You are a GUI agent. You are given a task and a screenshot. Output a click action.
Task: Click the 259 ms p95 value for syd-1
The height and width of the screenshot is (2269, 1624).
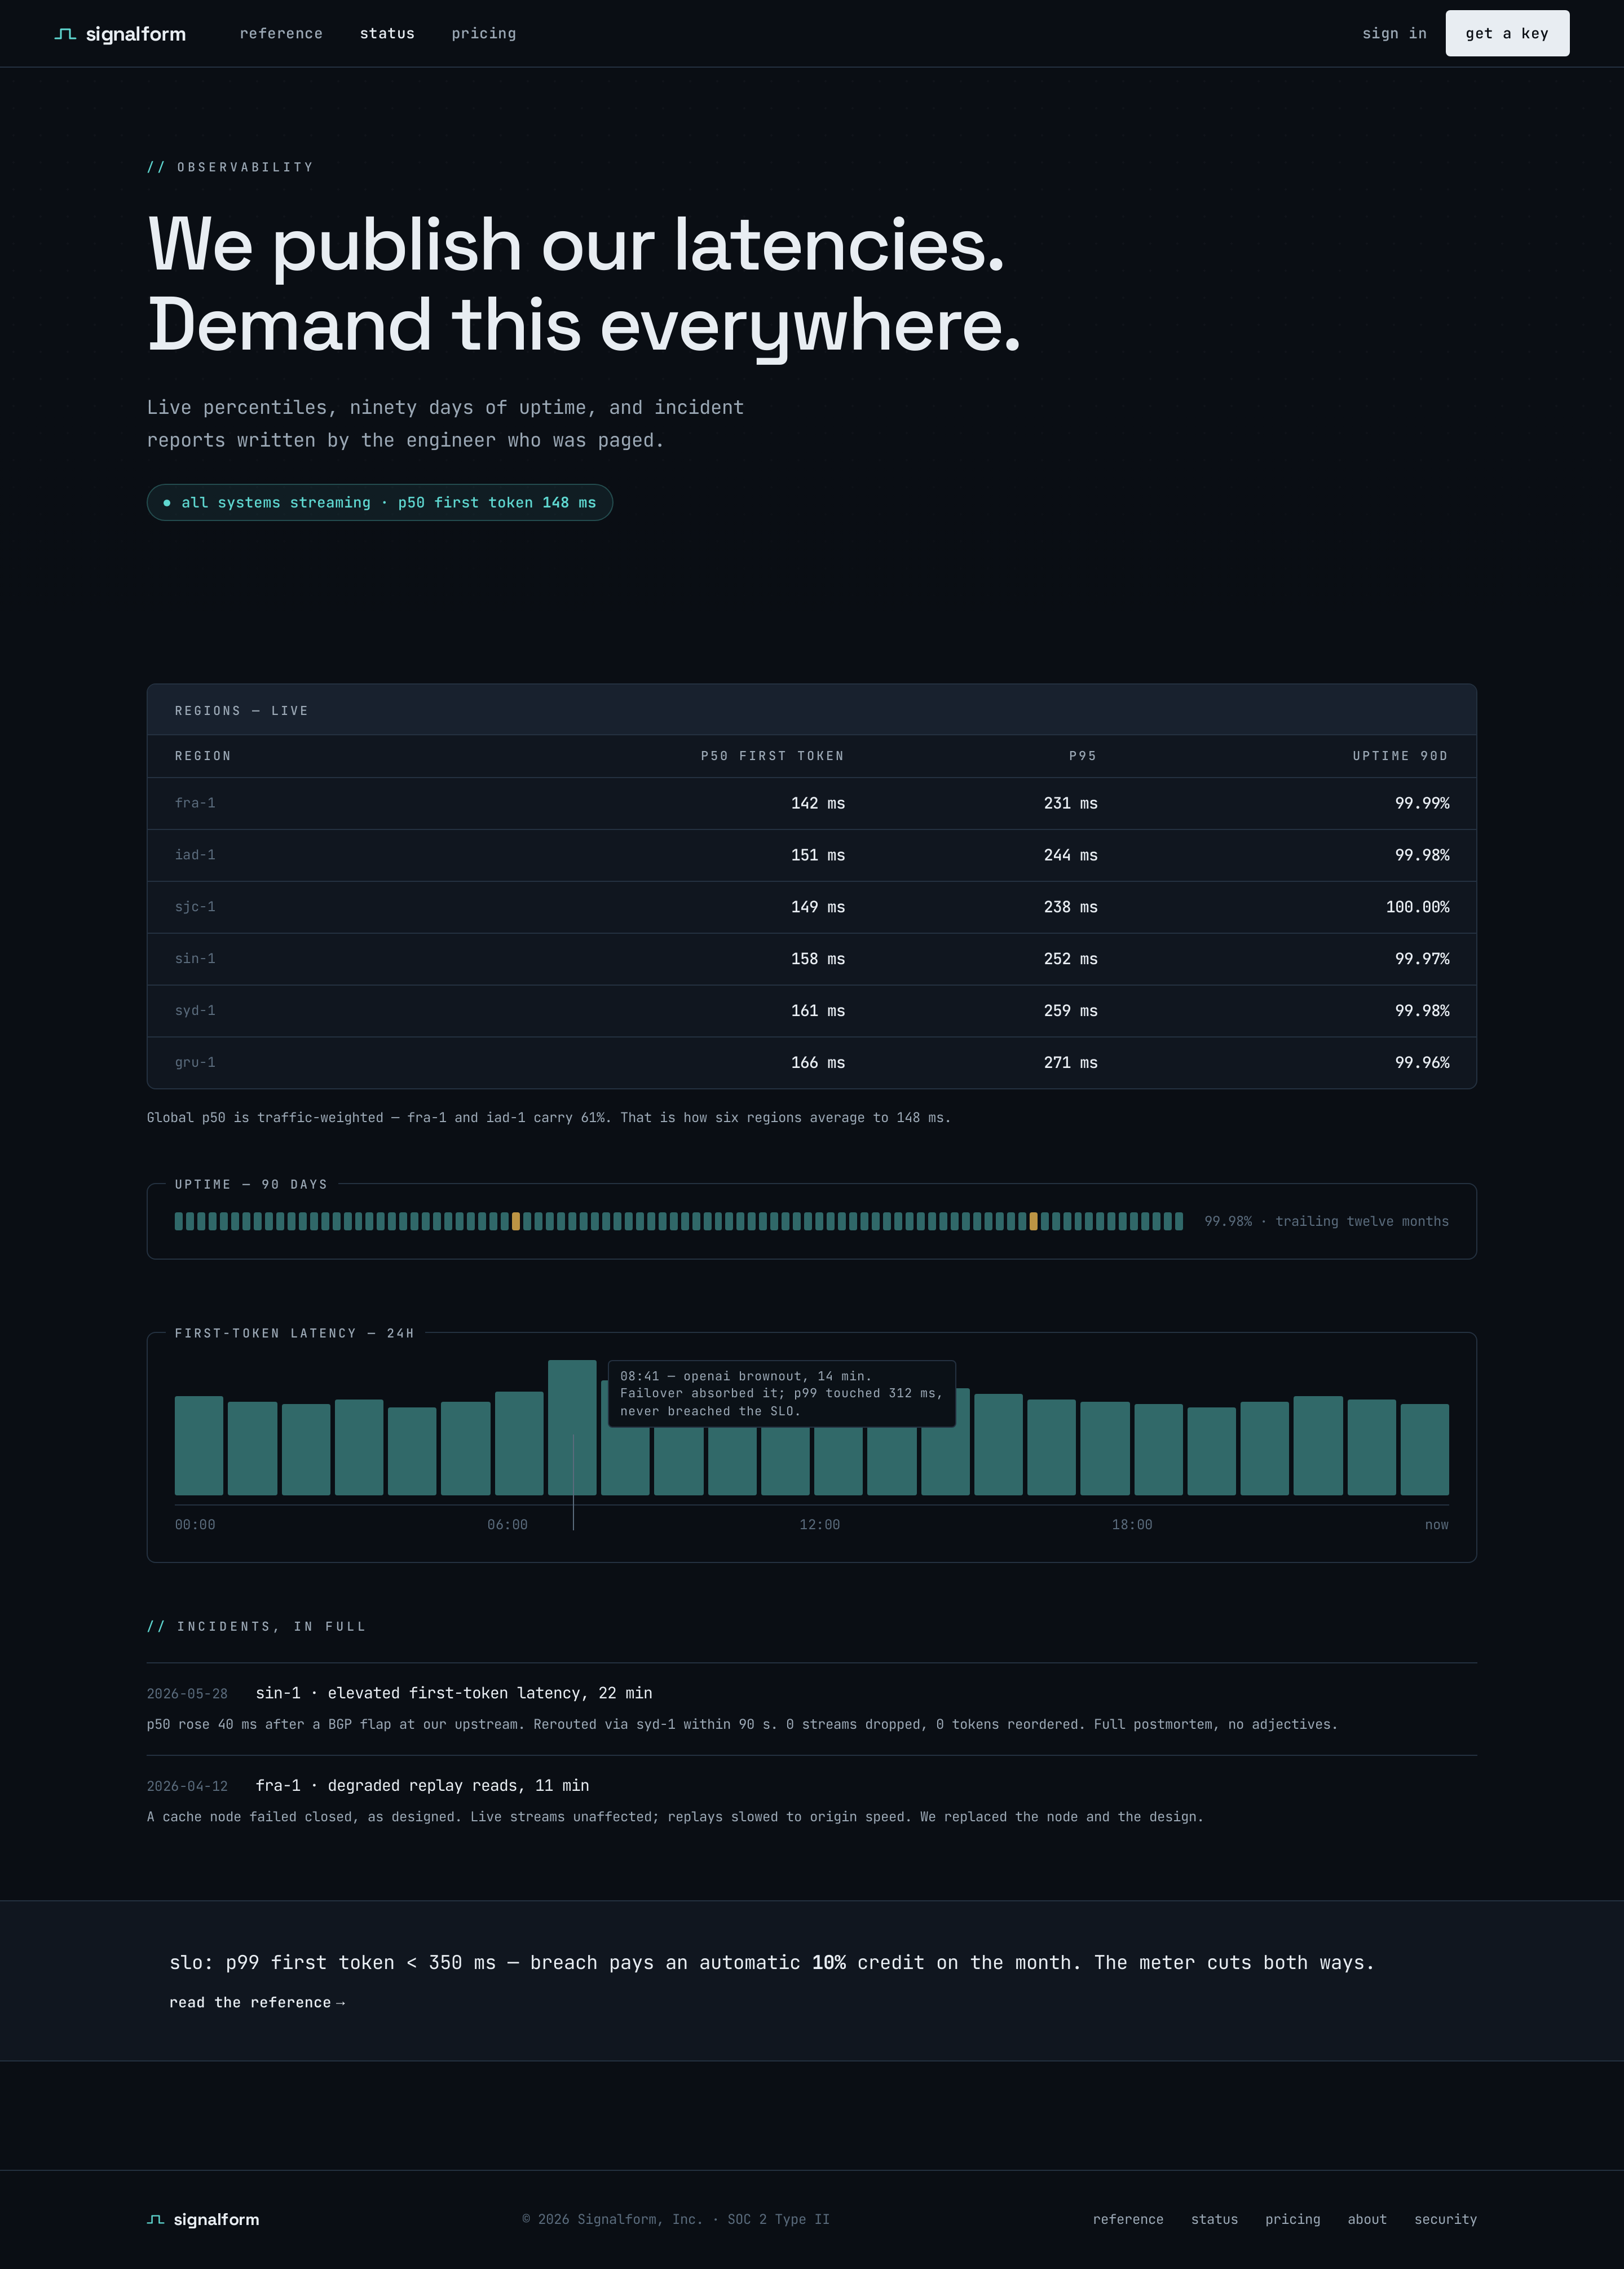click(1071, 1011)
